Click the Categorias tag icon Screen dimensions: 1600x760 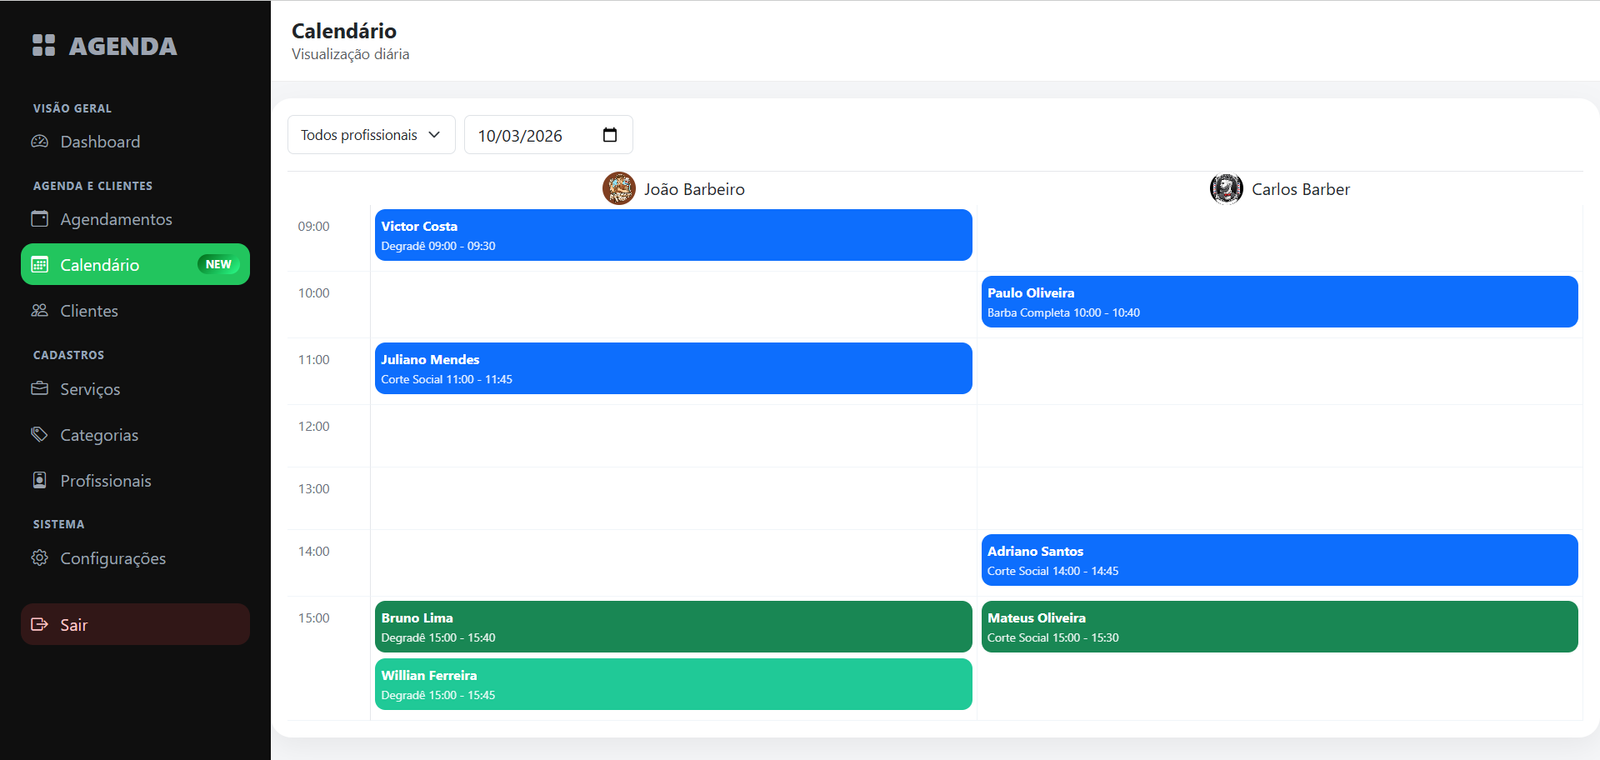(x=40, y=435)
